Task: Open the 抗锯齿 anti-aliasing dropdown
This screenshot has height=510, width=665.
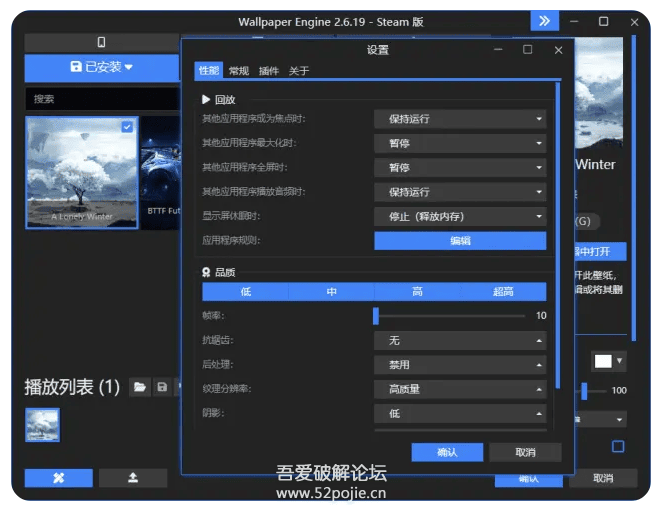Action: (460, 340)
